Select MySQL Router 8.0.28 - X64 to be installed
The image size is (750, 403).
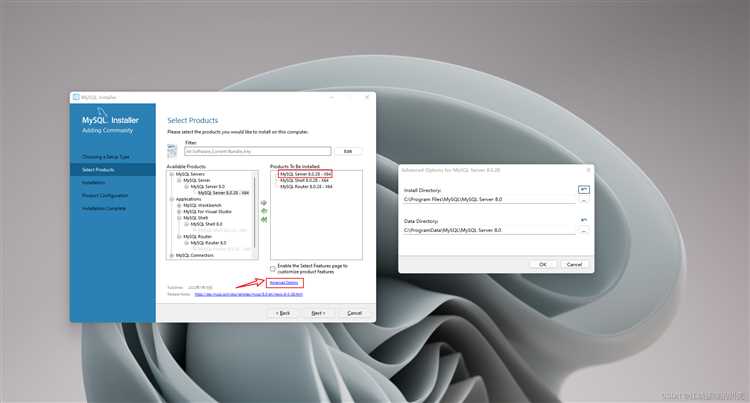pos(306,186)
